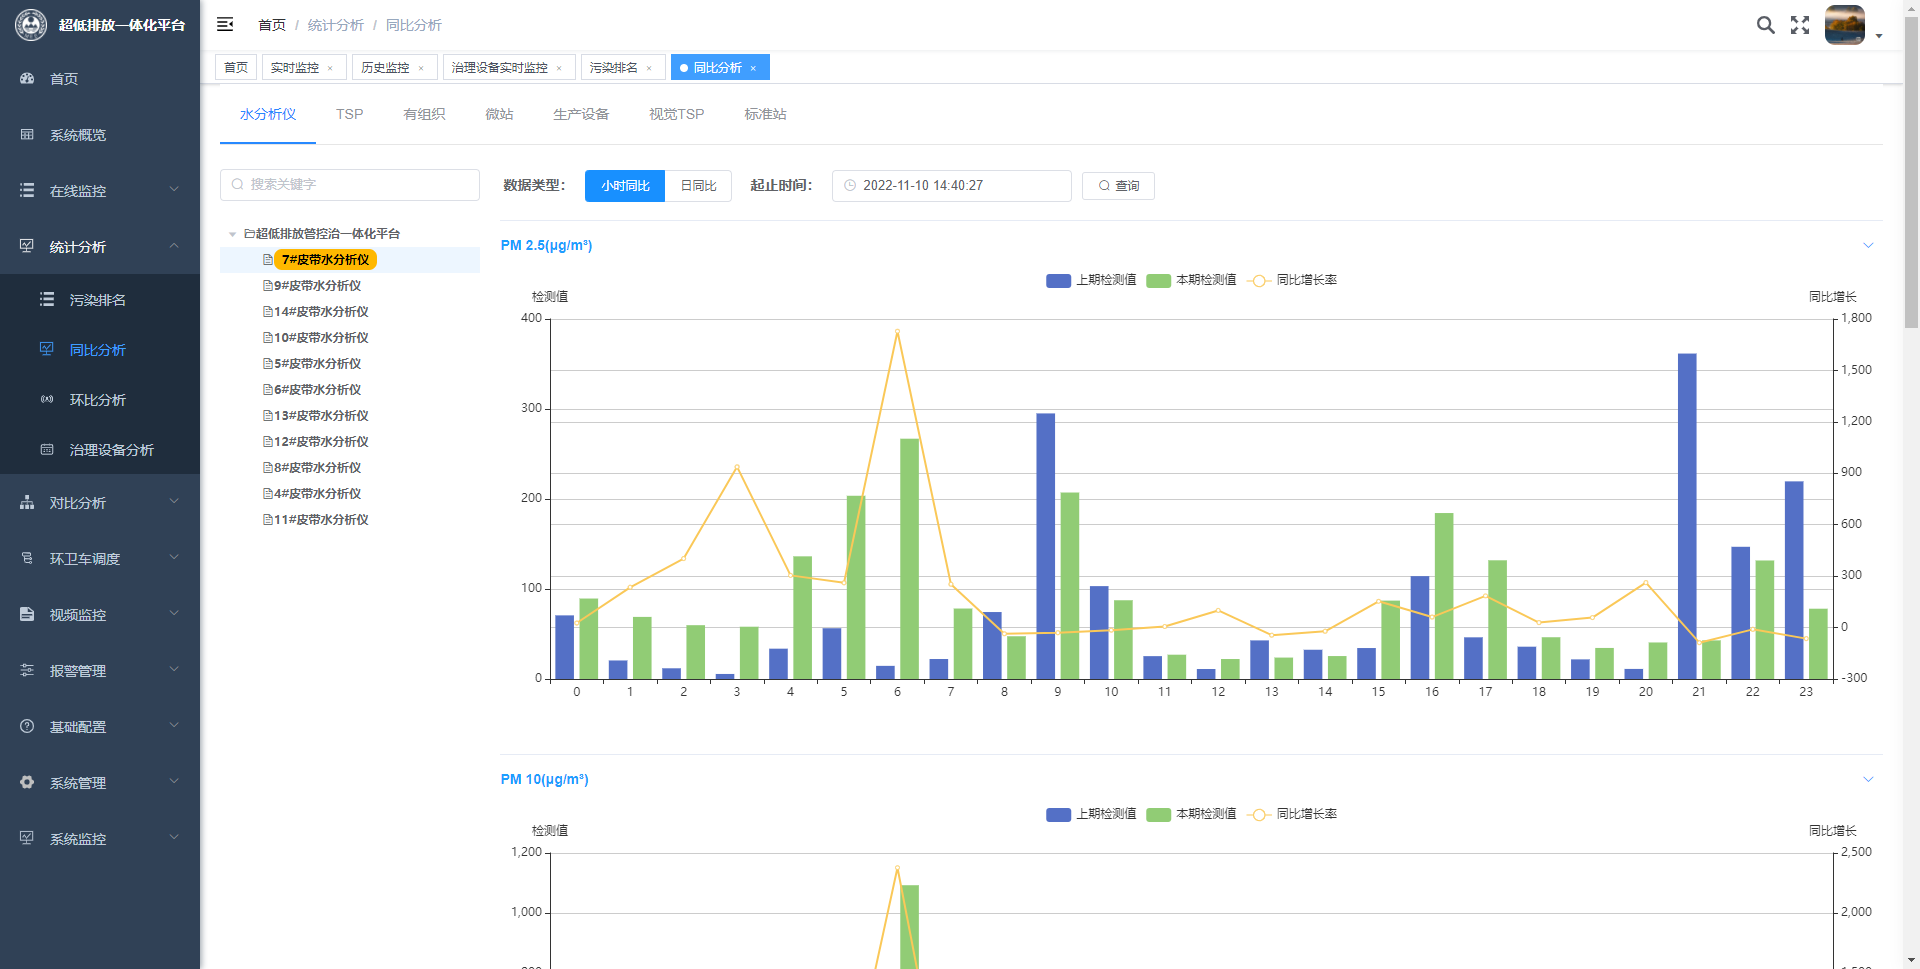Click the 查询 button
The image size is (1920, 969).
coord(1118,186)
